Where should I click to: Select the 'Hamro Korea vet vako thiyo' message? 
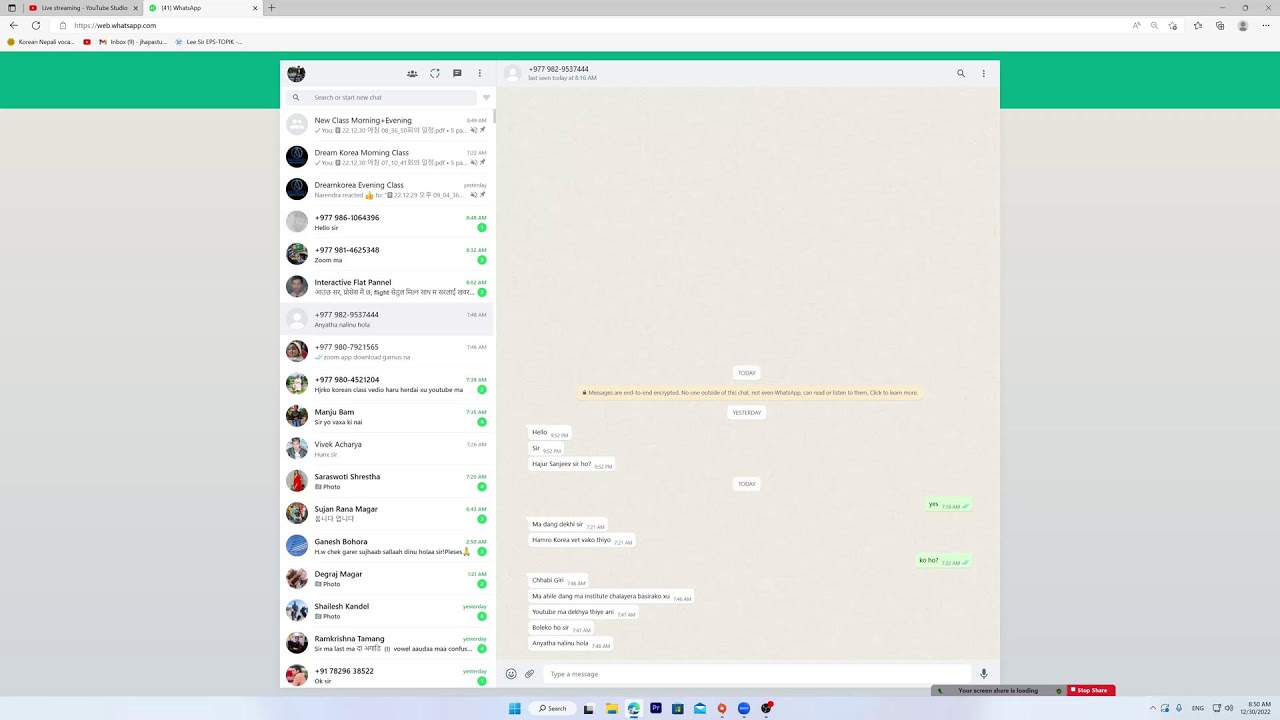581,540
